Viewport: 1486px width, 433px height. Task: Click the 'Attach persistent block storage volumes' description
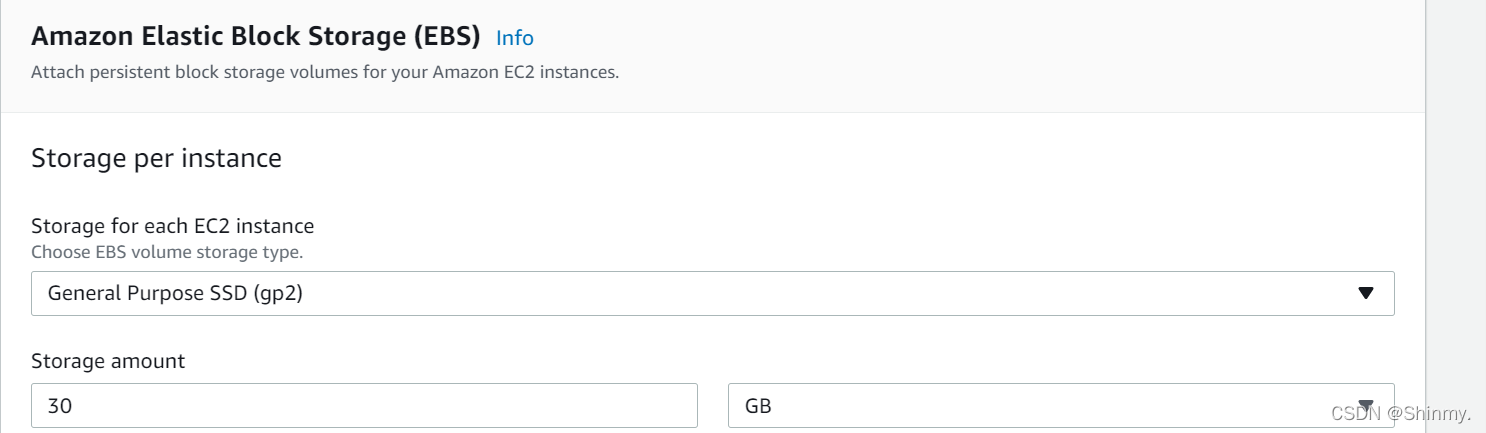(325, 73)
